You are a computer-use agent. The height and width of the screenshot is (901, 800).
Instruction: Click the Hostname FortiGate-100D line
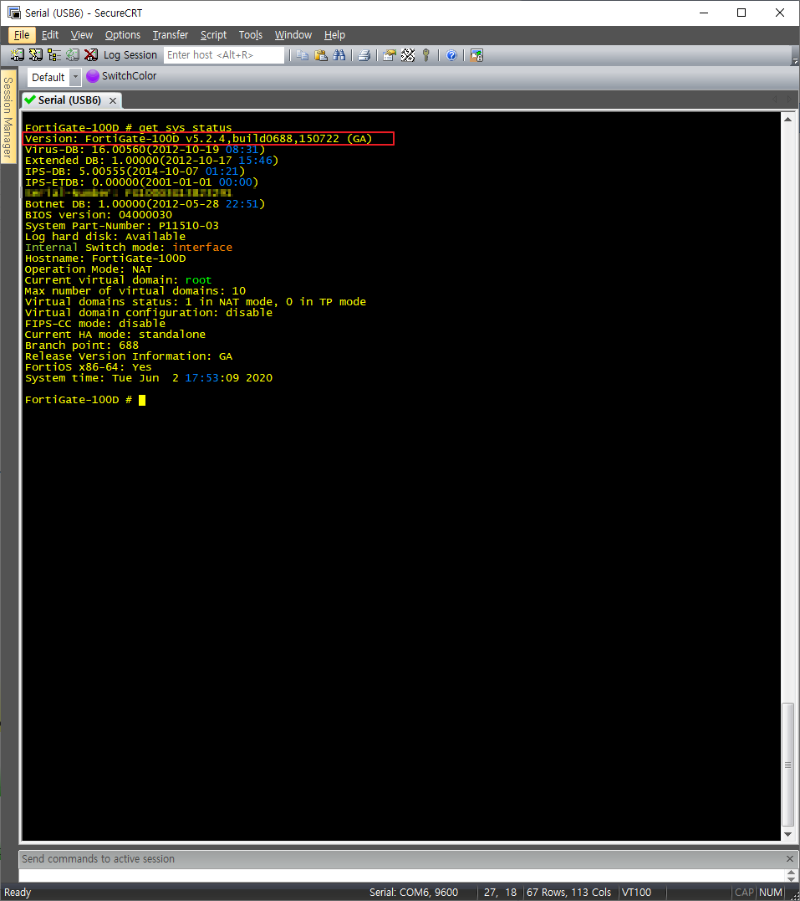[105, 259]
